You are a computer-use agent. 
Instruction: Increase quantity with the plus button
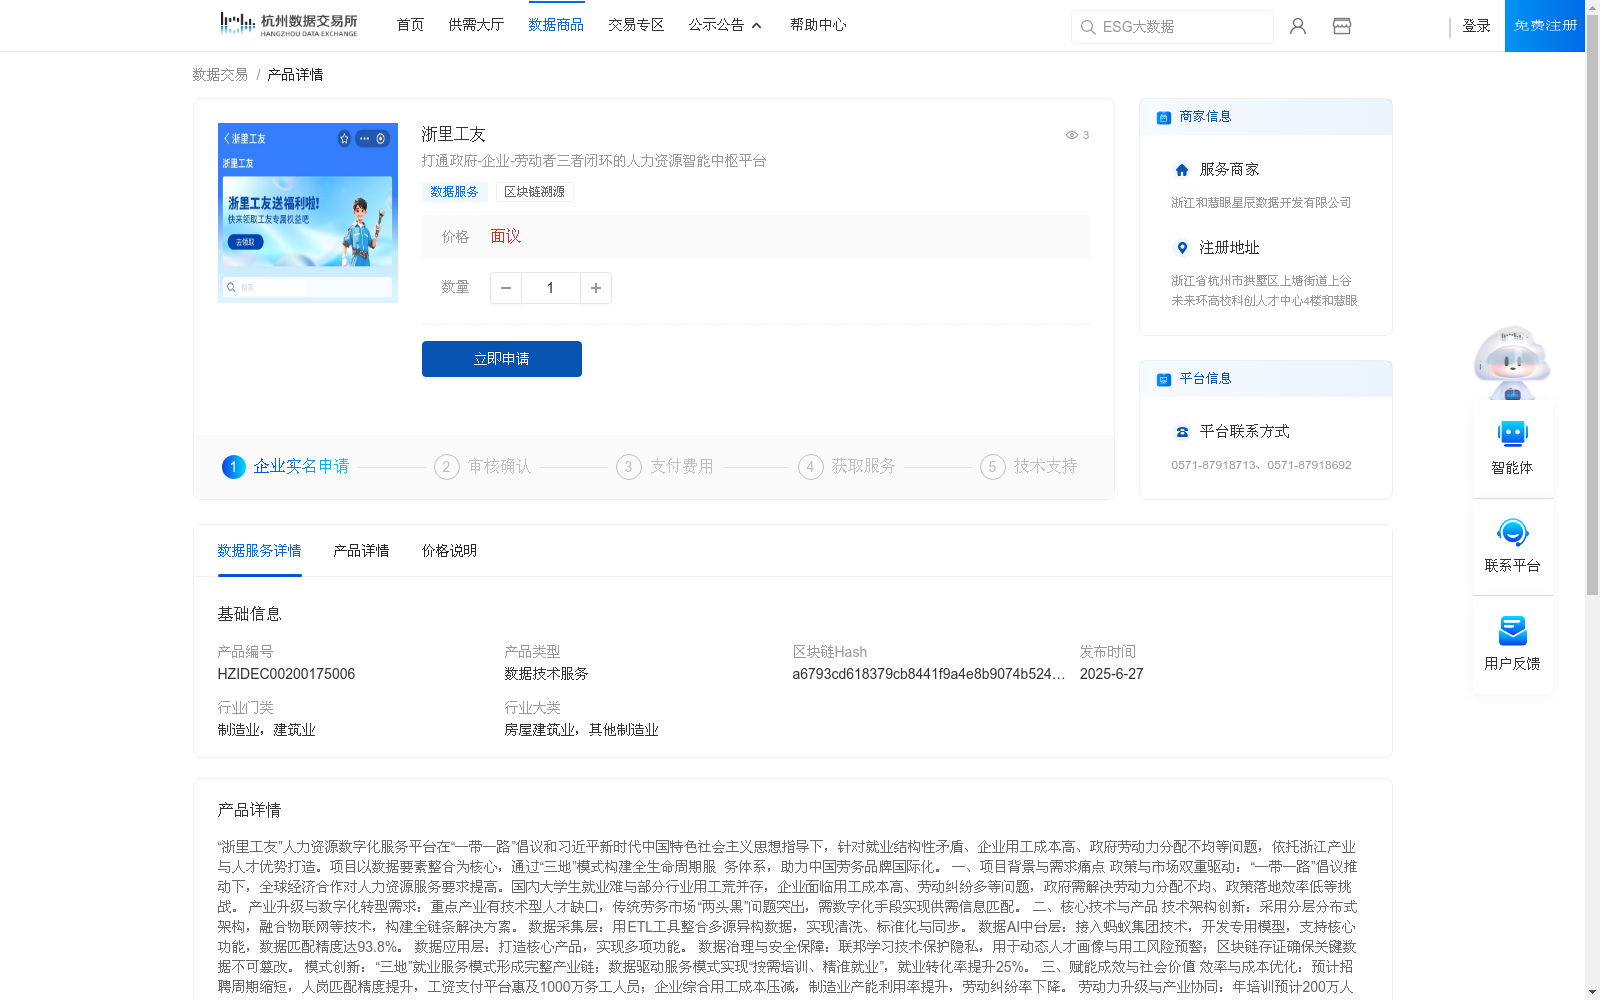point(596,288)
